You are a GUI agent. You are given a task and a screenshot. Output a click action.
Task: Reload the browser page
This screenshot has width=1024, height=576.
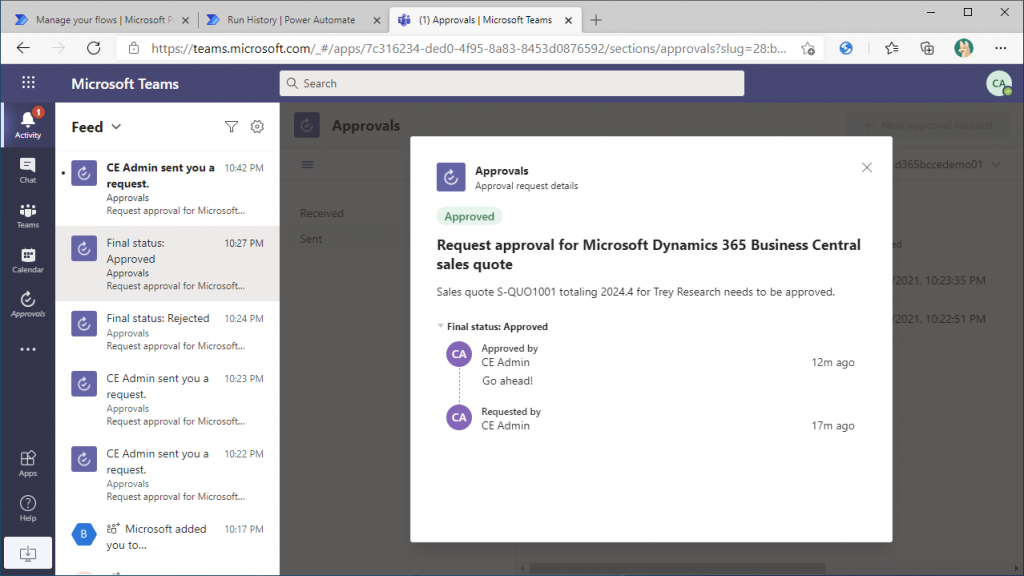pyautogui.click(x=94, y=48)
